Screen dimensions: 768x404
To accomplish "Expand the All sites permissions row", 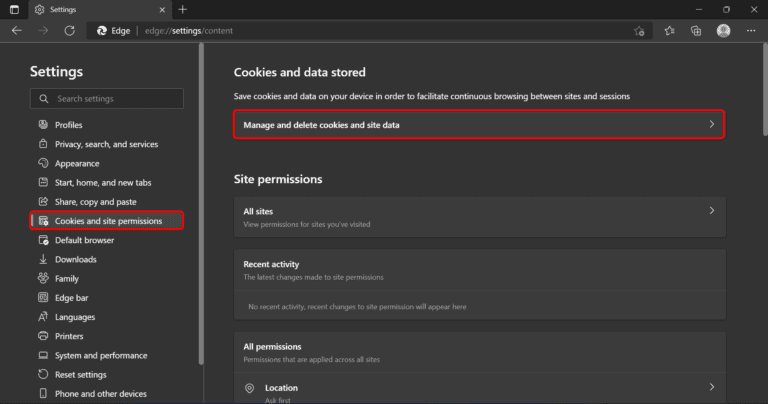I will (x=478, y=217).
